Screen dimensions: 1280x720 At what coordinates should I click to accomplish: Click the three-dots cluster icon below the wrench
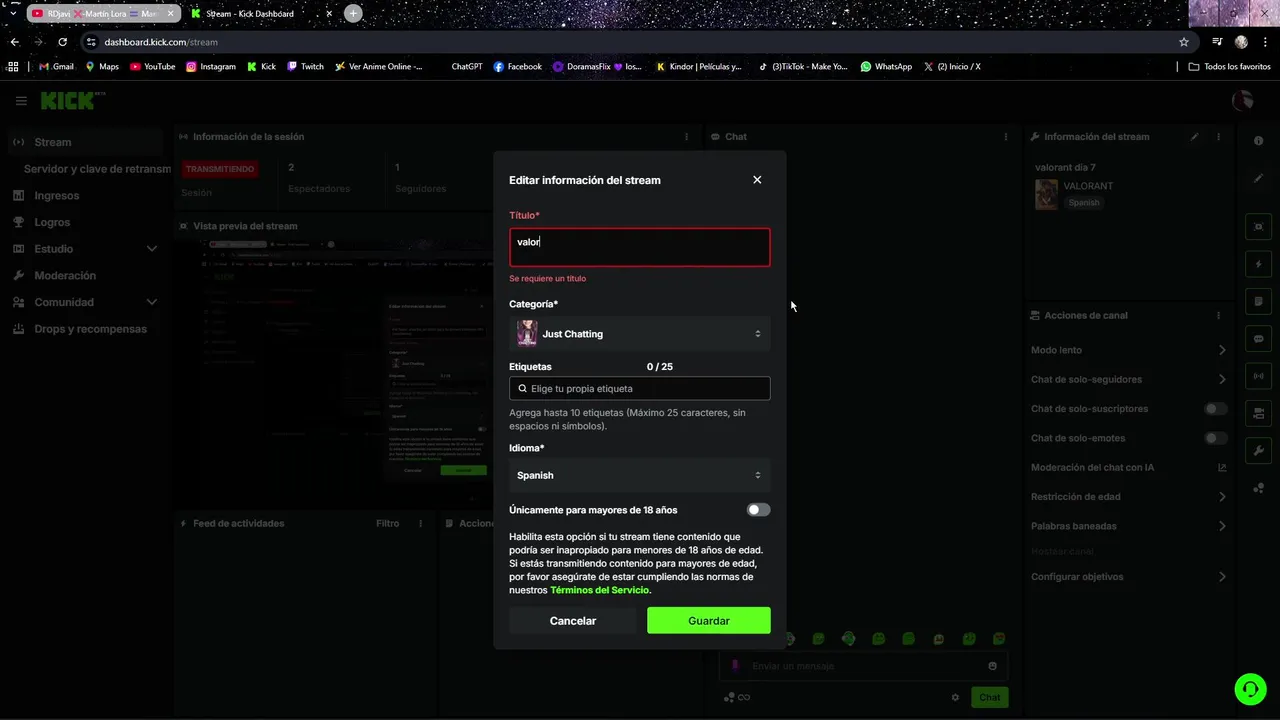coord(1258,488)
